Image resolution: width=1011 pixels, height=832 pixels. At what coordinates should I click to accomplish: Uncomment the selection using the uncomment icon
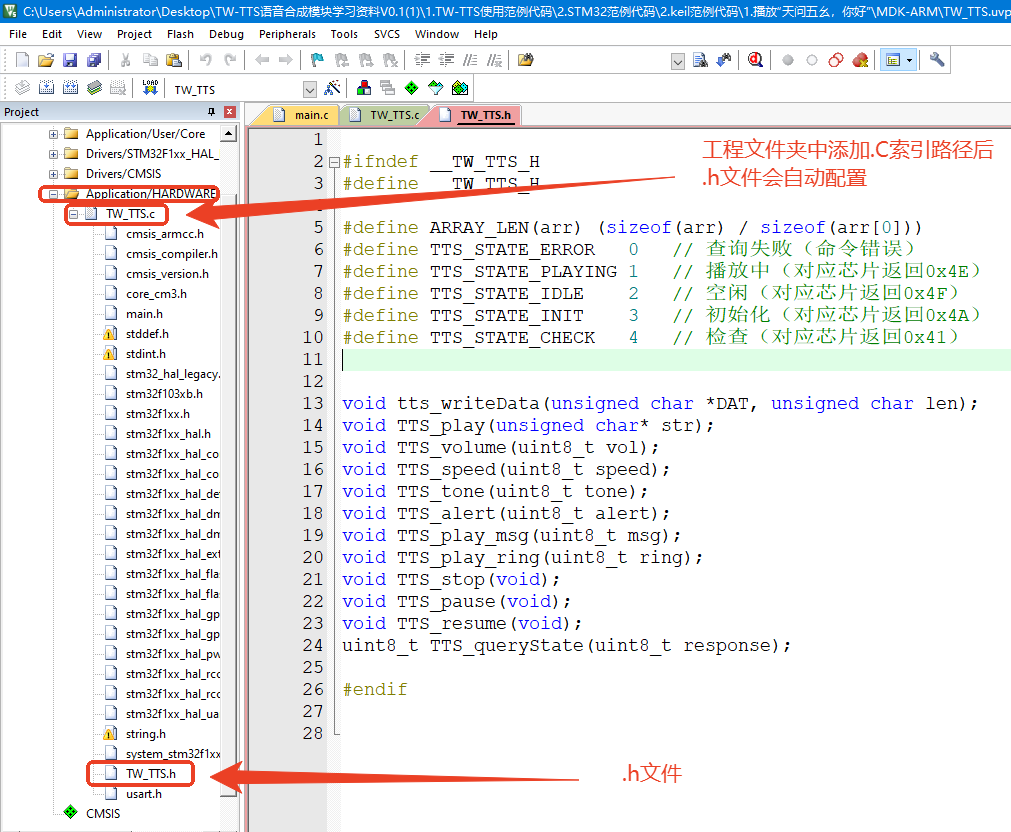(495, 60)
